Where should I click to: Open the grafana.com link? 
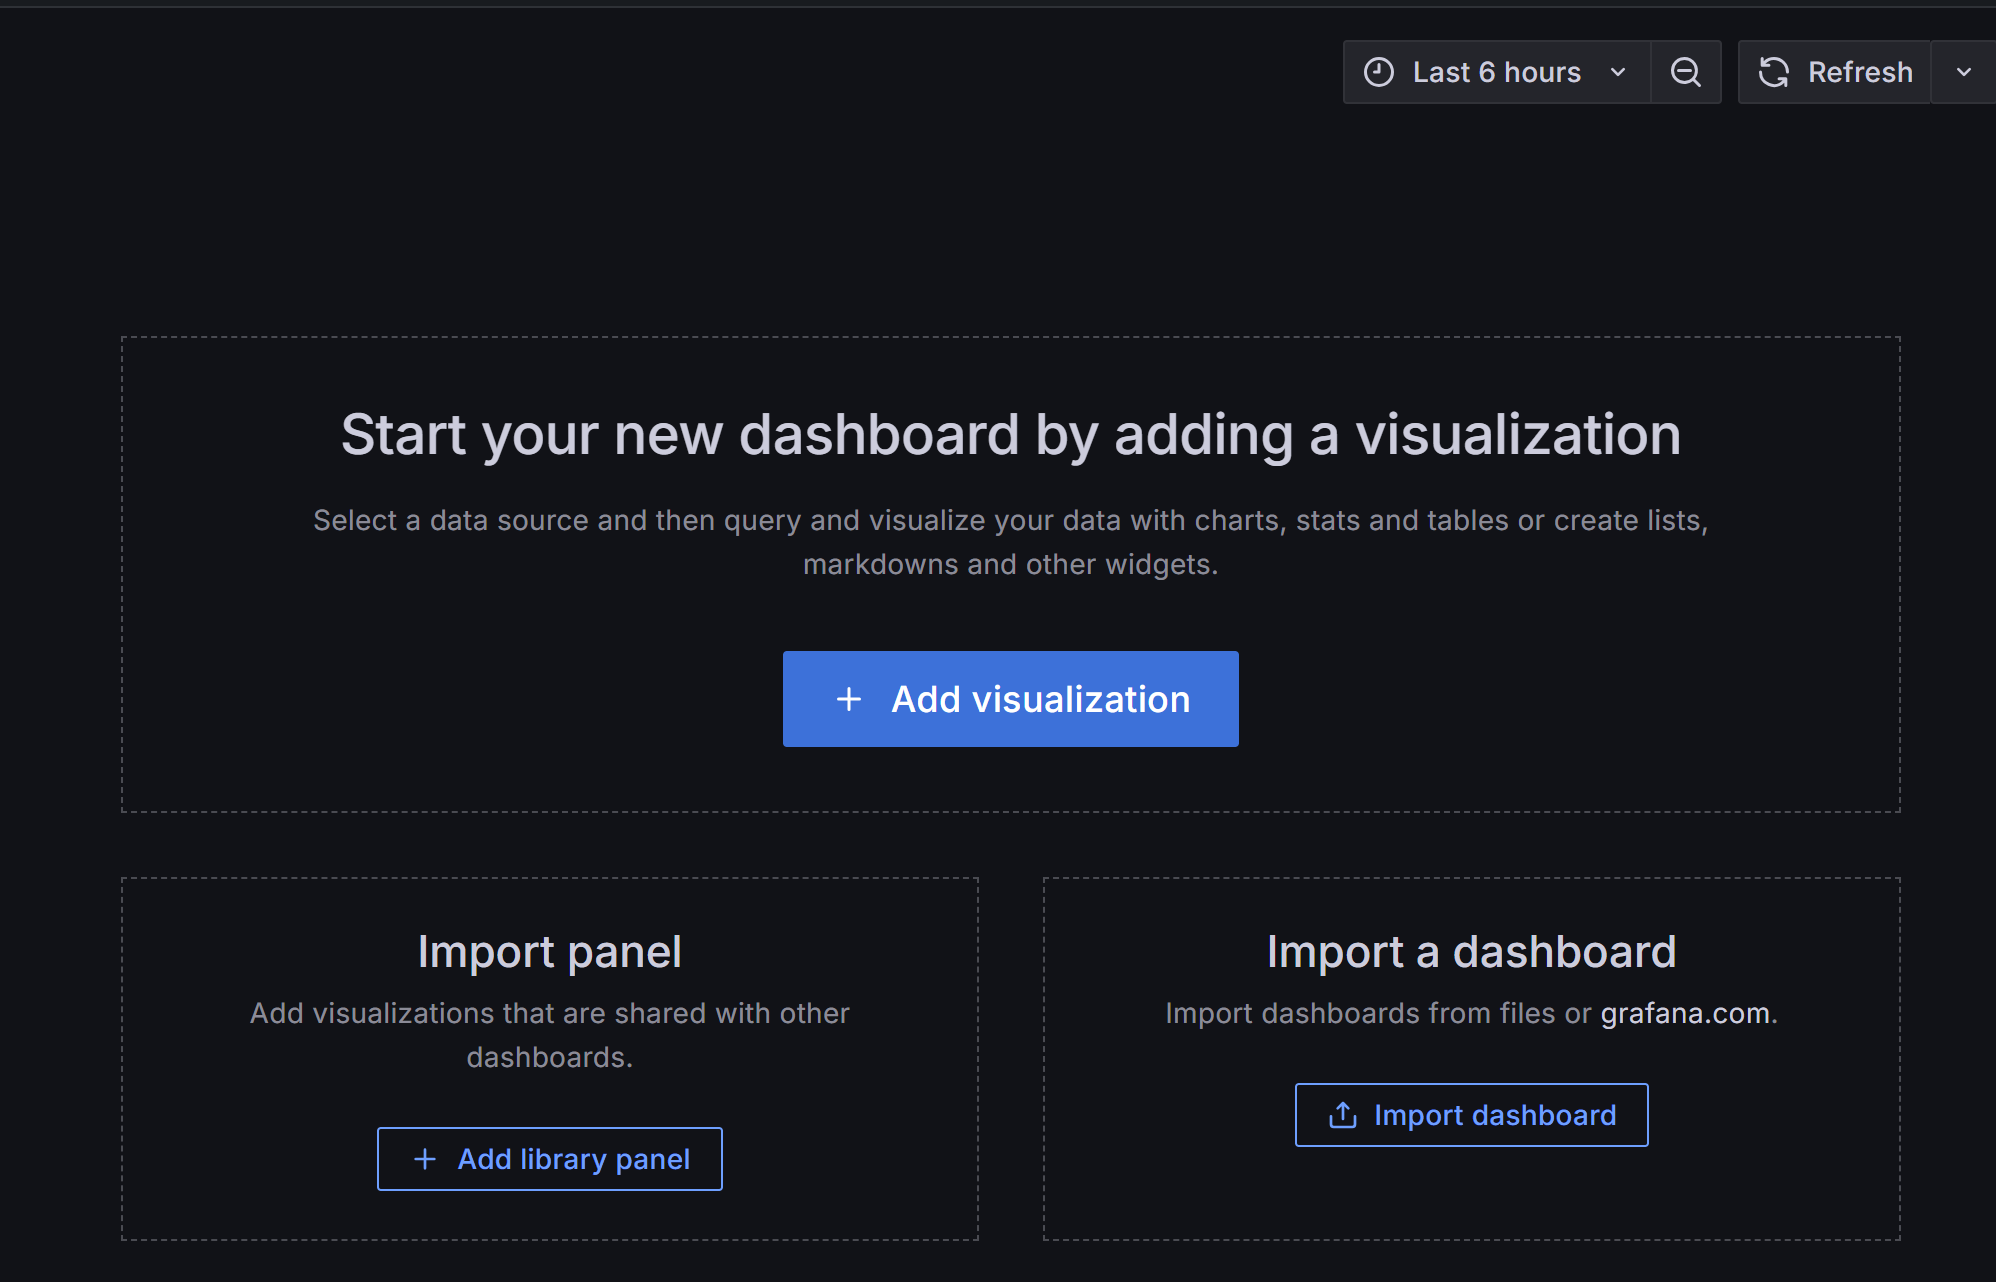coord(1685,1013)
